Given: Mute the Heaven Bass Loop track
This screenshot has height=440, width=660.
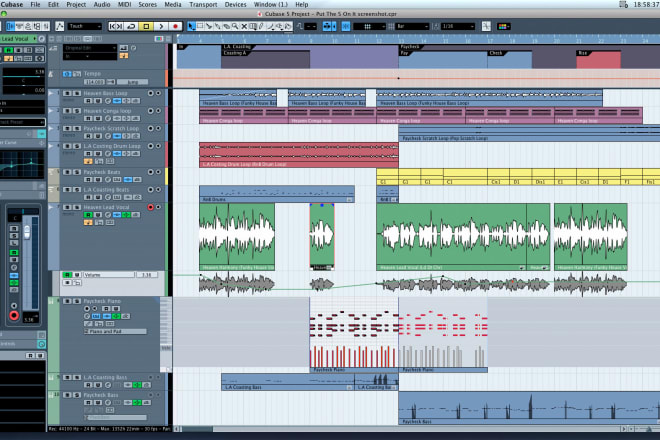Looking at the screenshot, I should (67, 93).
